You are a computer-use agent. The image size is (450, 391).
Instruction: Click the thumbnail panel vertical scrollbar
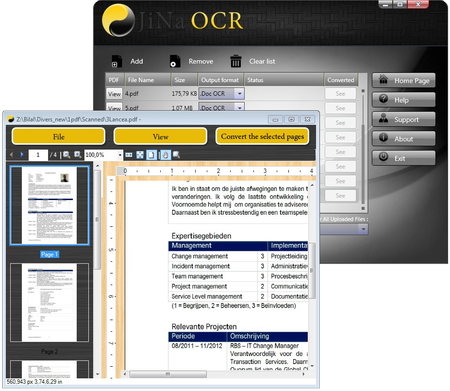[x=97, y=220]
